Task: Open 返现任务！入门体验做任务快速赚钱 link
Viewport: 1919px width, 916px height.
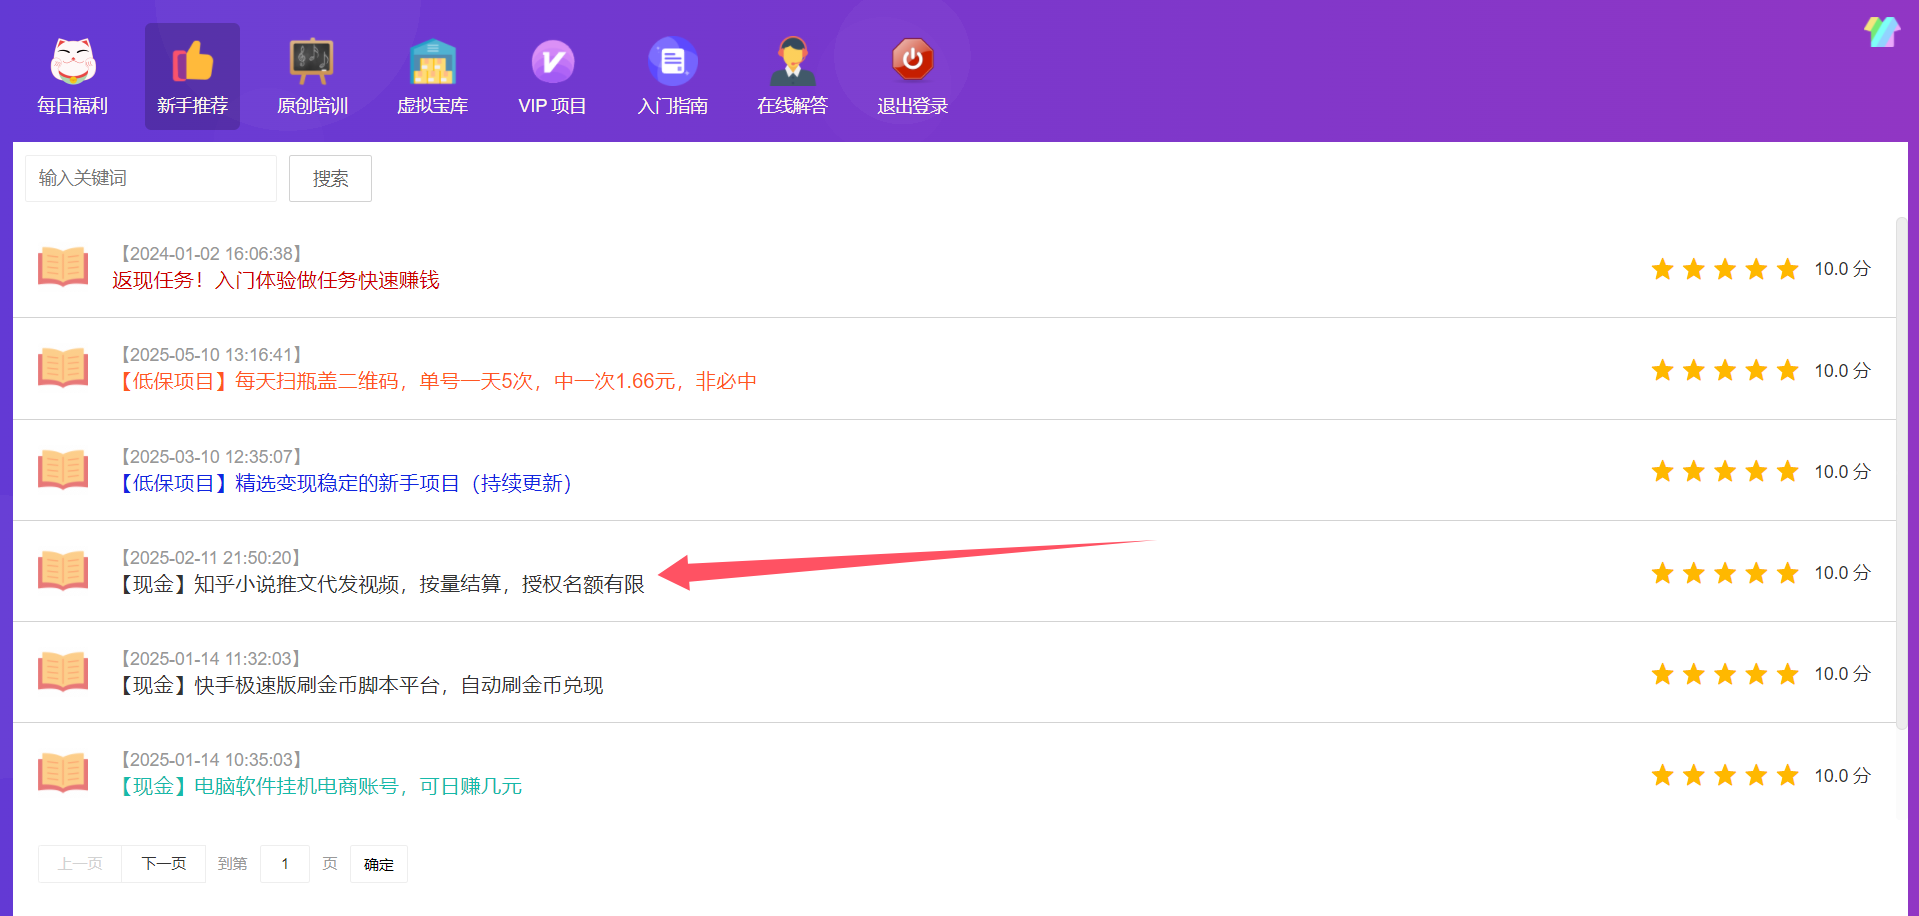Action: pyautogui.click(x=276, y=281)
